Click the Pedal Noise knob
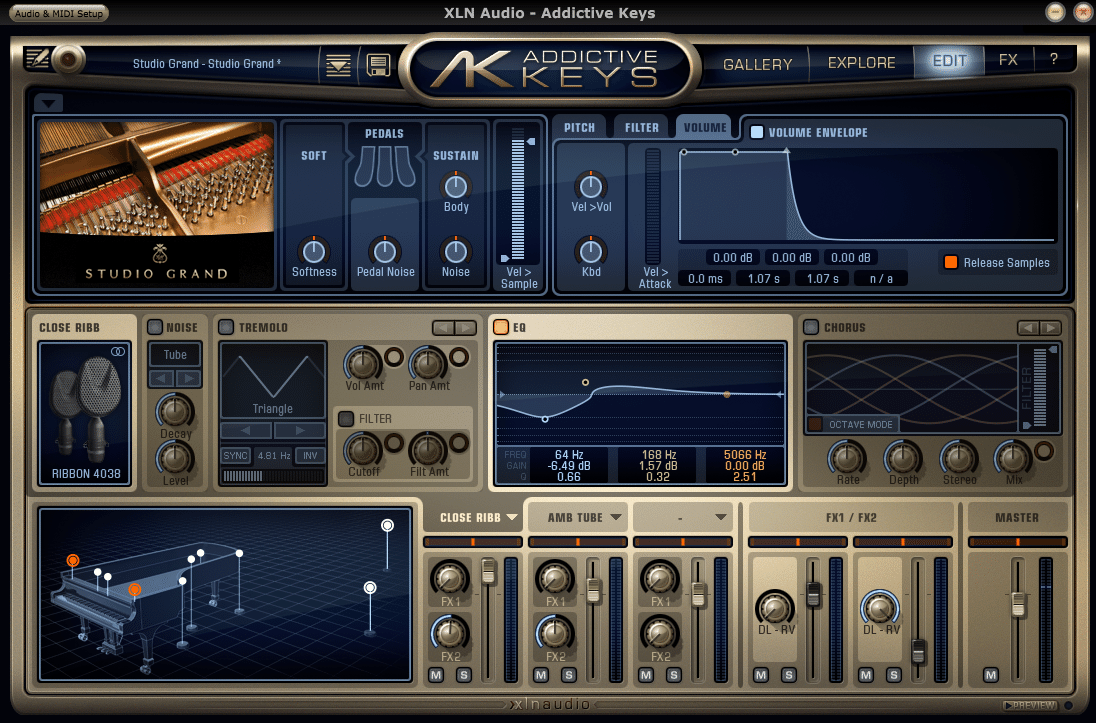 pos(384,251)
